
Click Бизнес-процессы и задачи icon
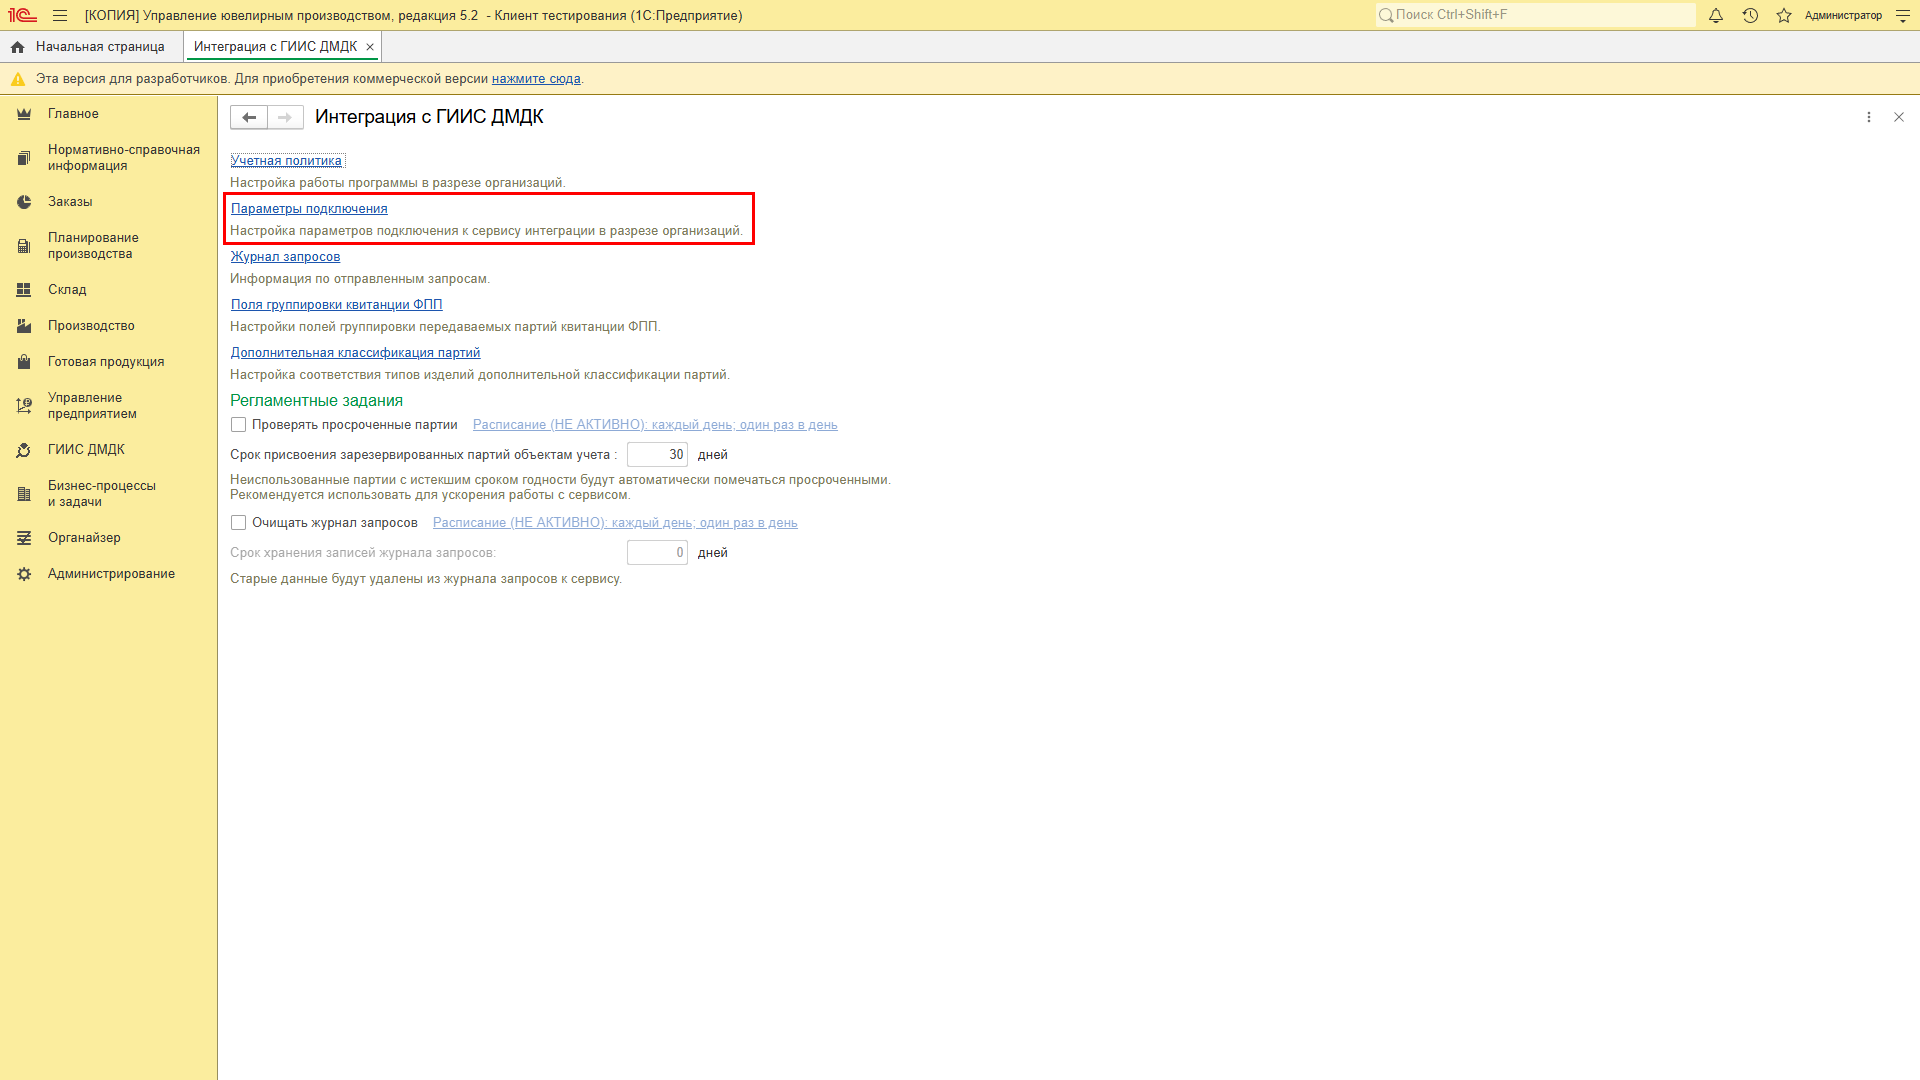tap(24, 494)
